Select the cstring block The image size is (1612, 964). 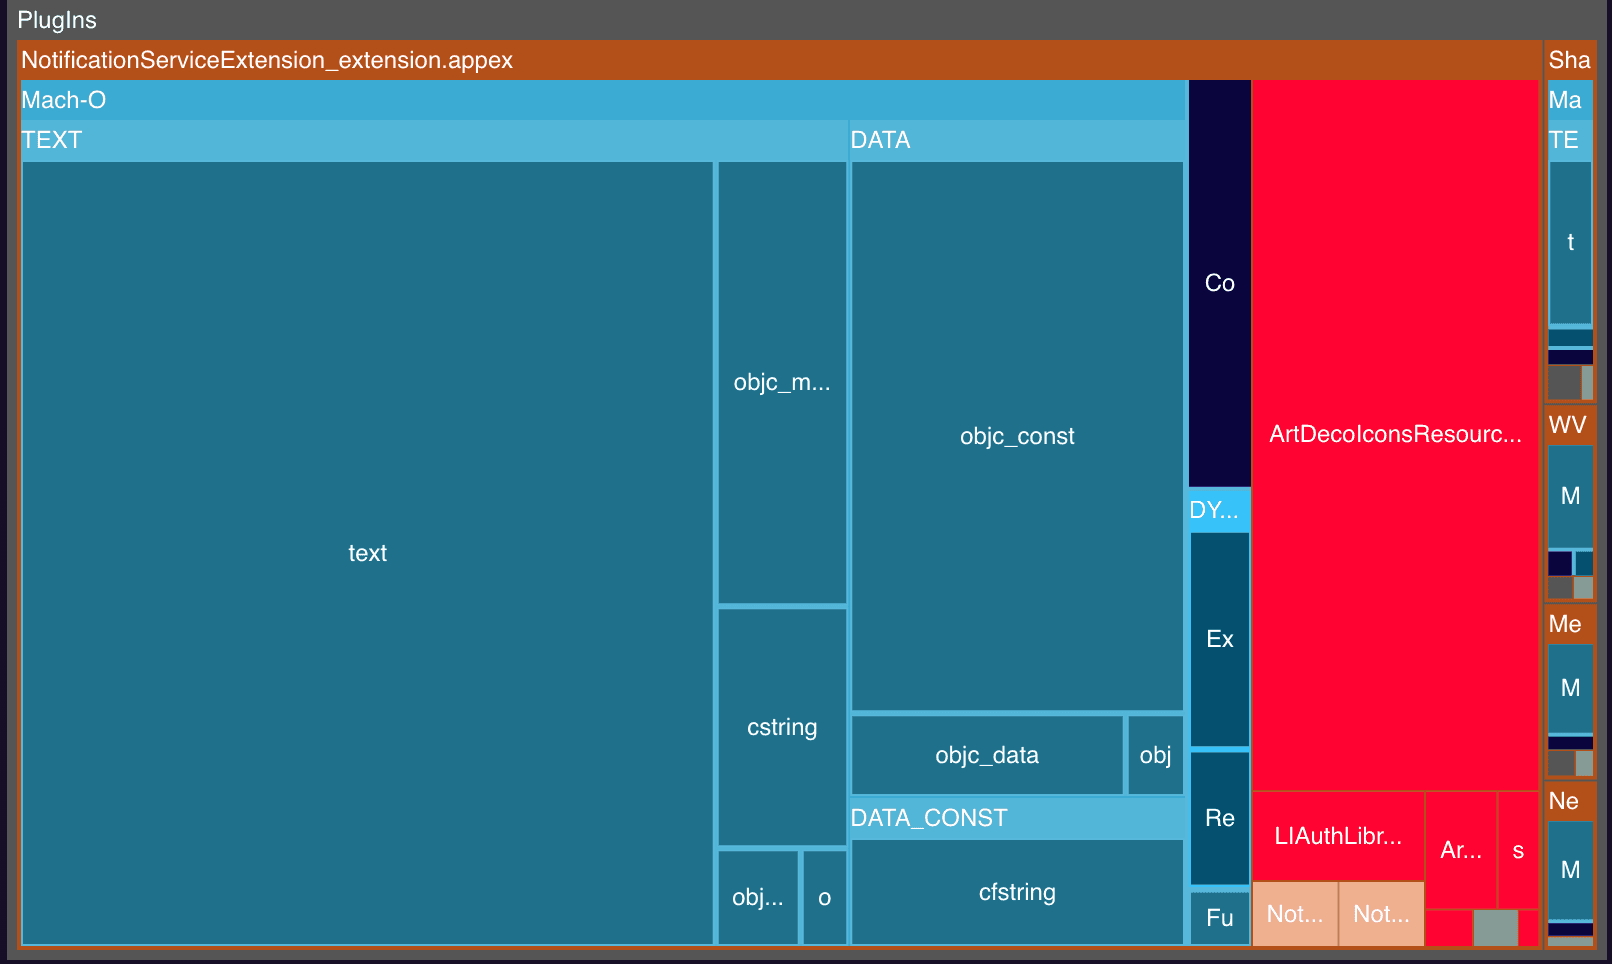tap(782, 727)
